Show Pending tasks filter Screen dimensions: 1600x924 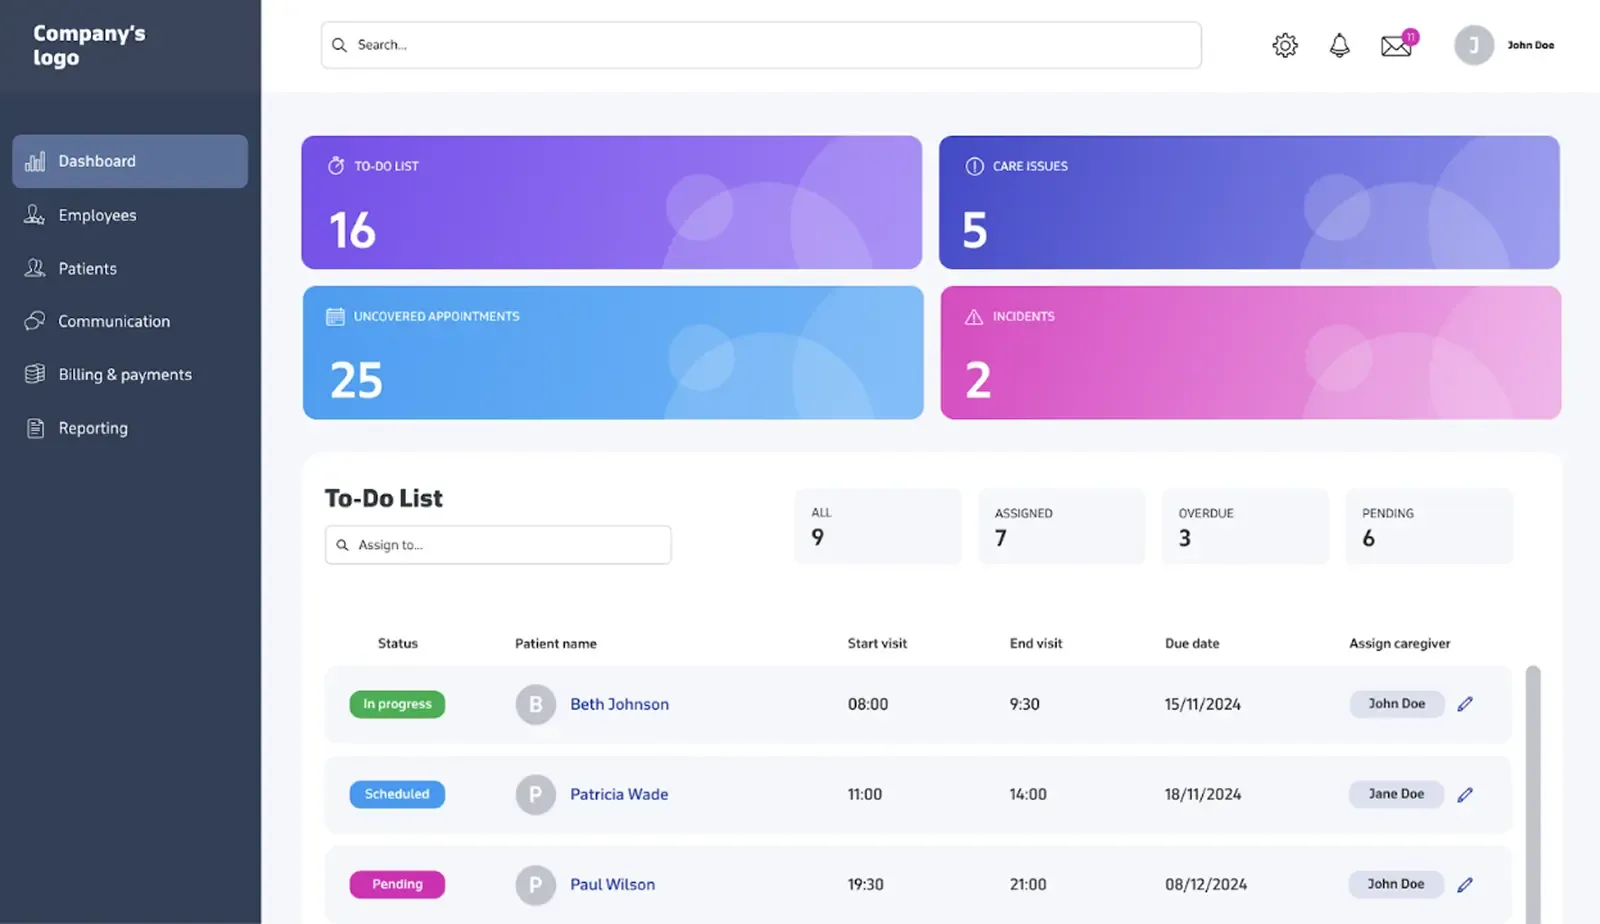[x=1428, y=526]
